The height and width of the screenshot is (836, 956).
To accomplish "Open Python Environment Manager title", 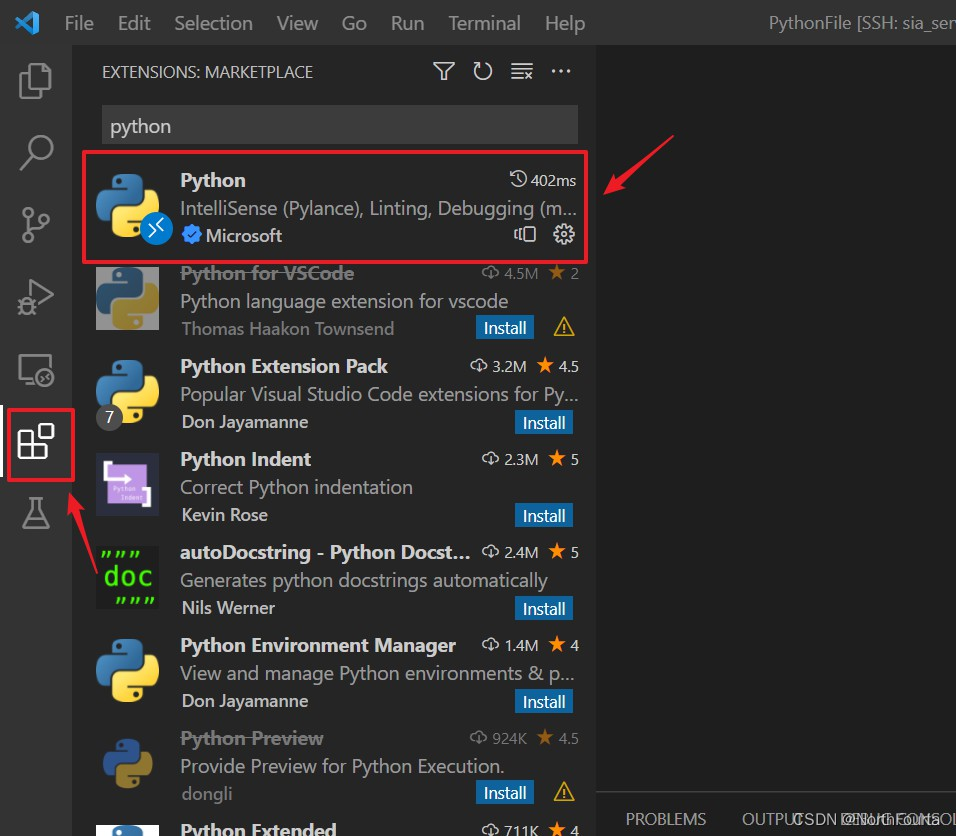I will [x=318, y=645].
